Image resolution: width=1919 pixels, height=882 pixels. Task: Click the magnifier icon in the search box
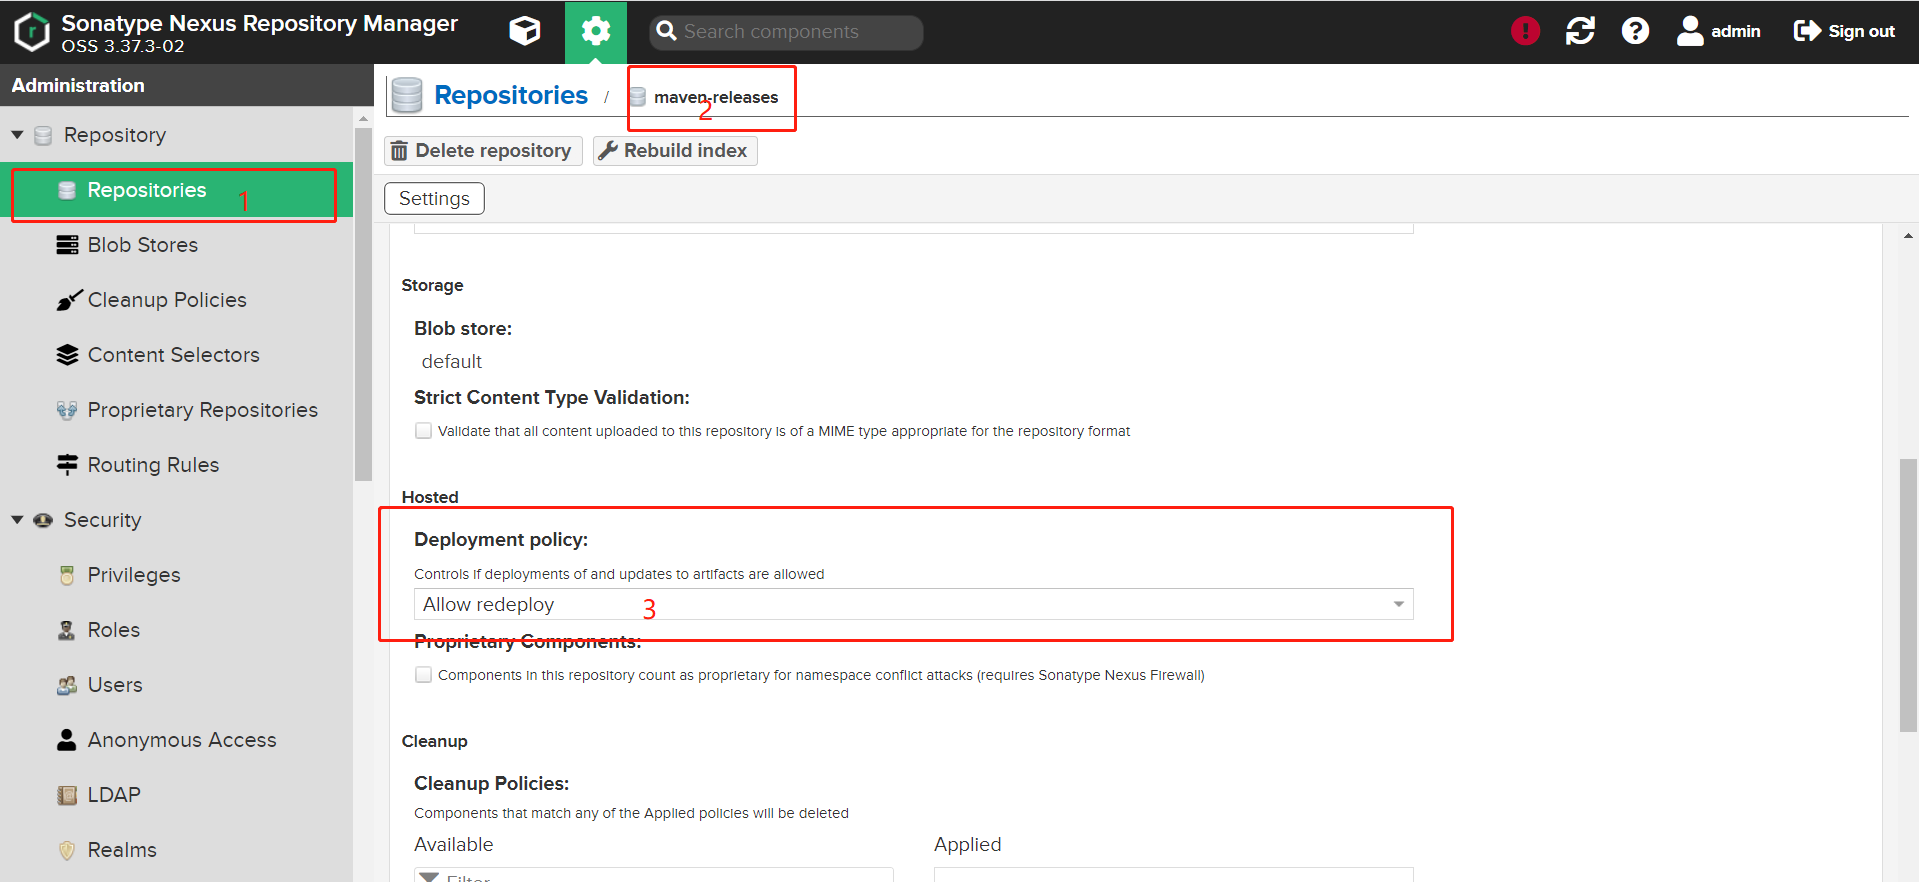coord(667,31)
